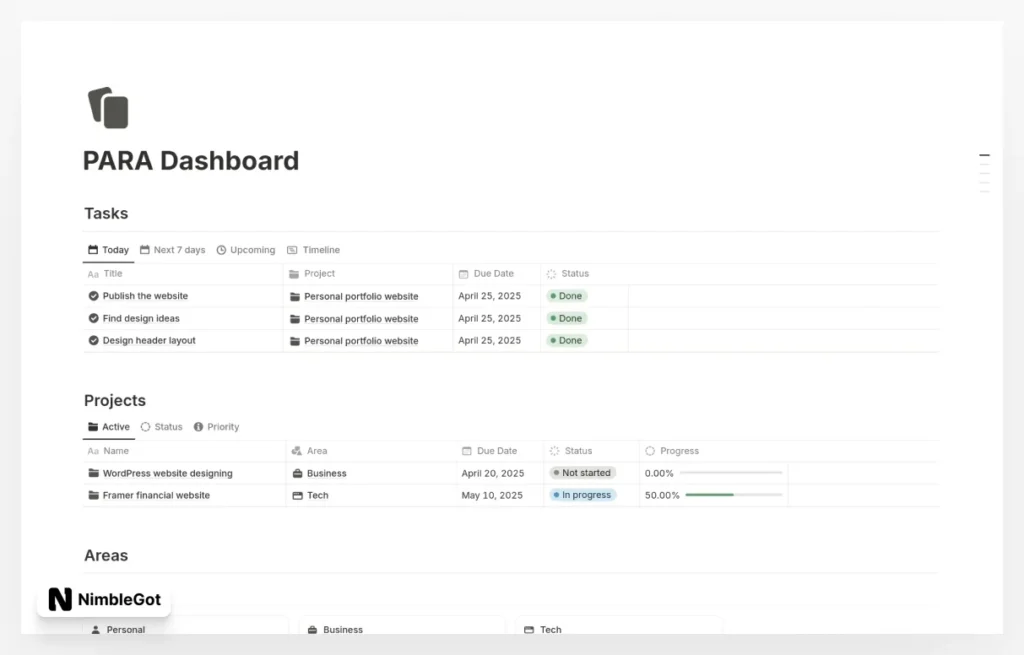Click the folder icon beside Personal portfolio website
The height and width of the screenshot is (655, 1024).
(x=293, y=296)
